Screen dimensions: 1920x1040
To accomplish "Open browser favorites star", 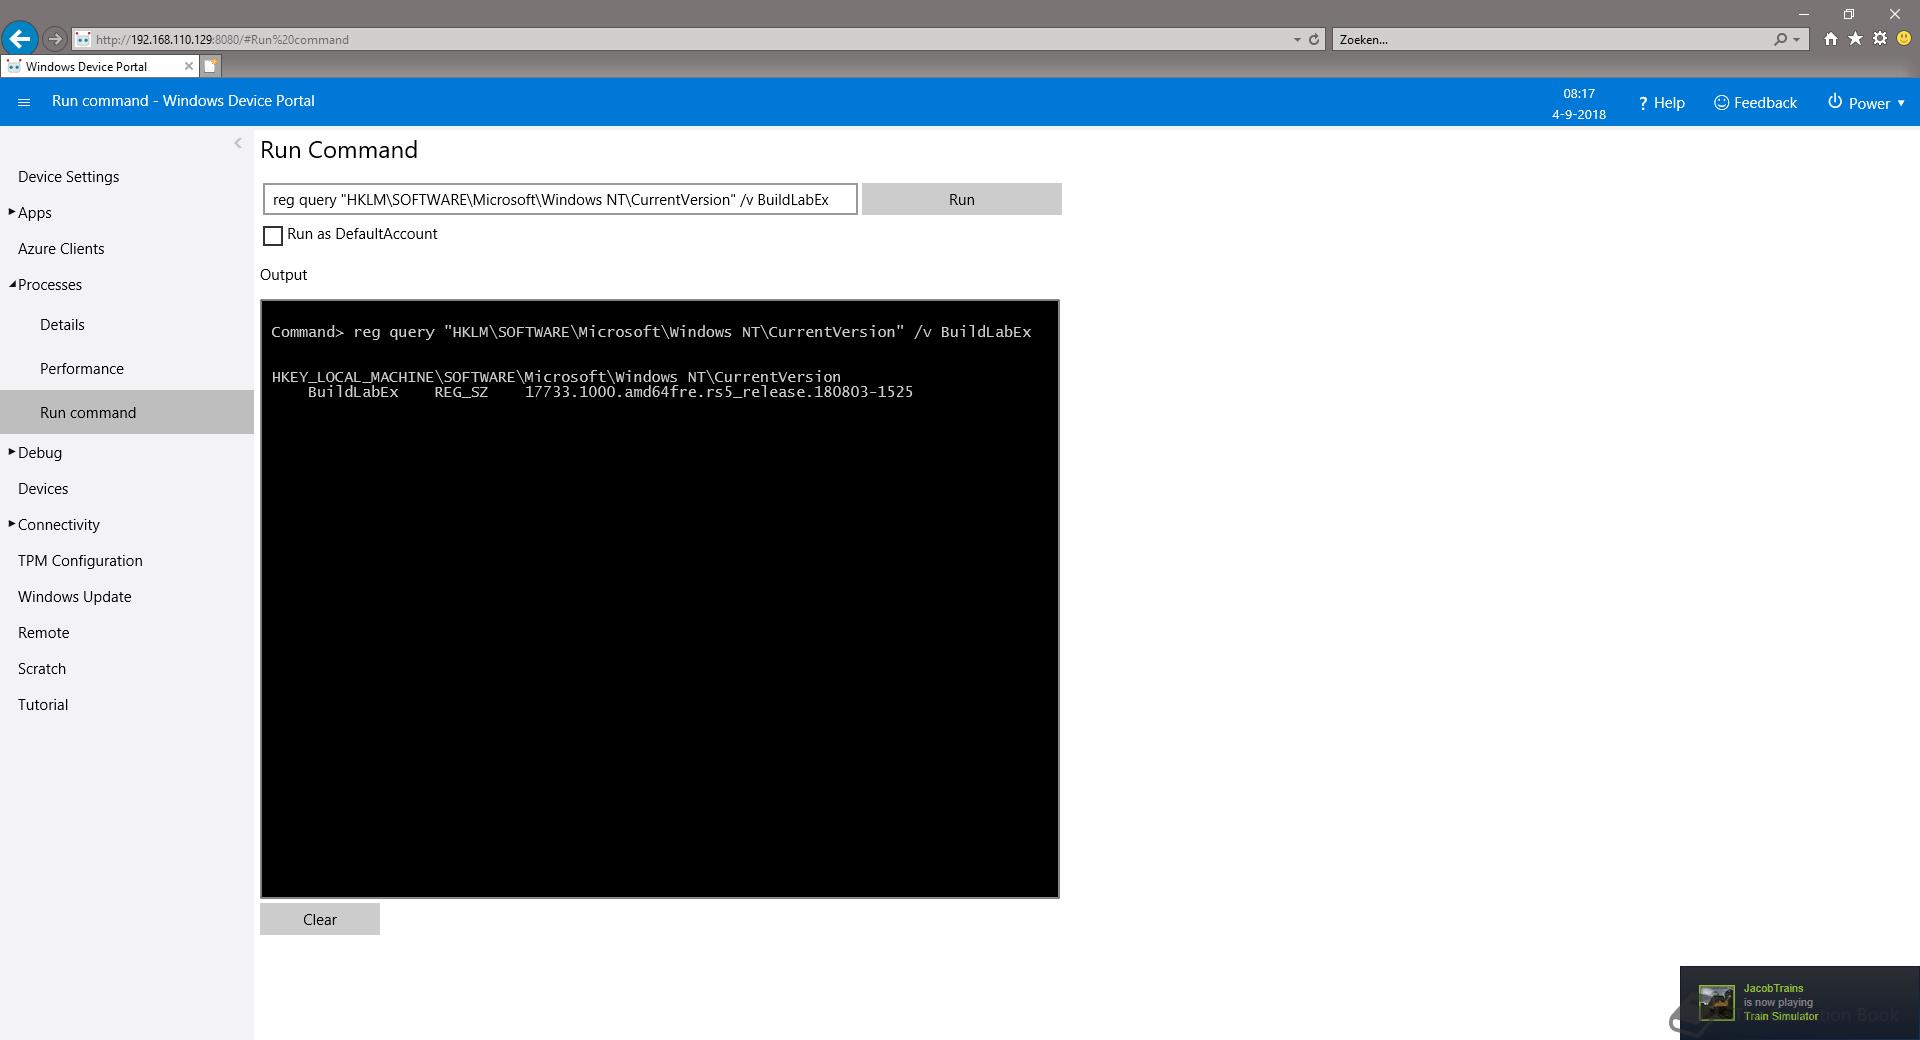I will pyautogui.click(x=1855, y=39).
